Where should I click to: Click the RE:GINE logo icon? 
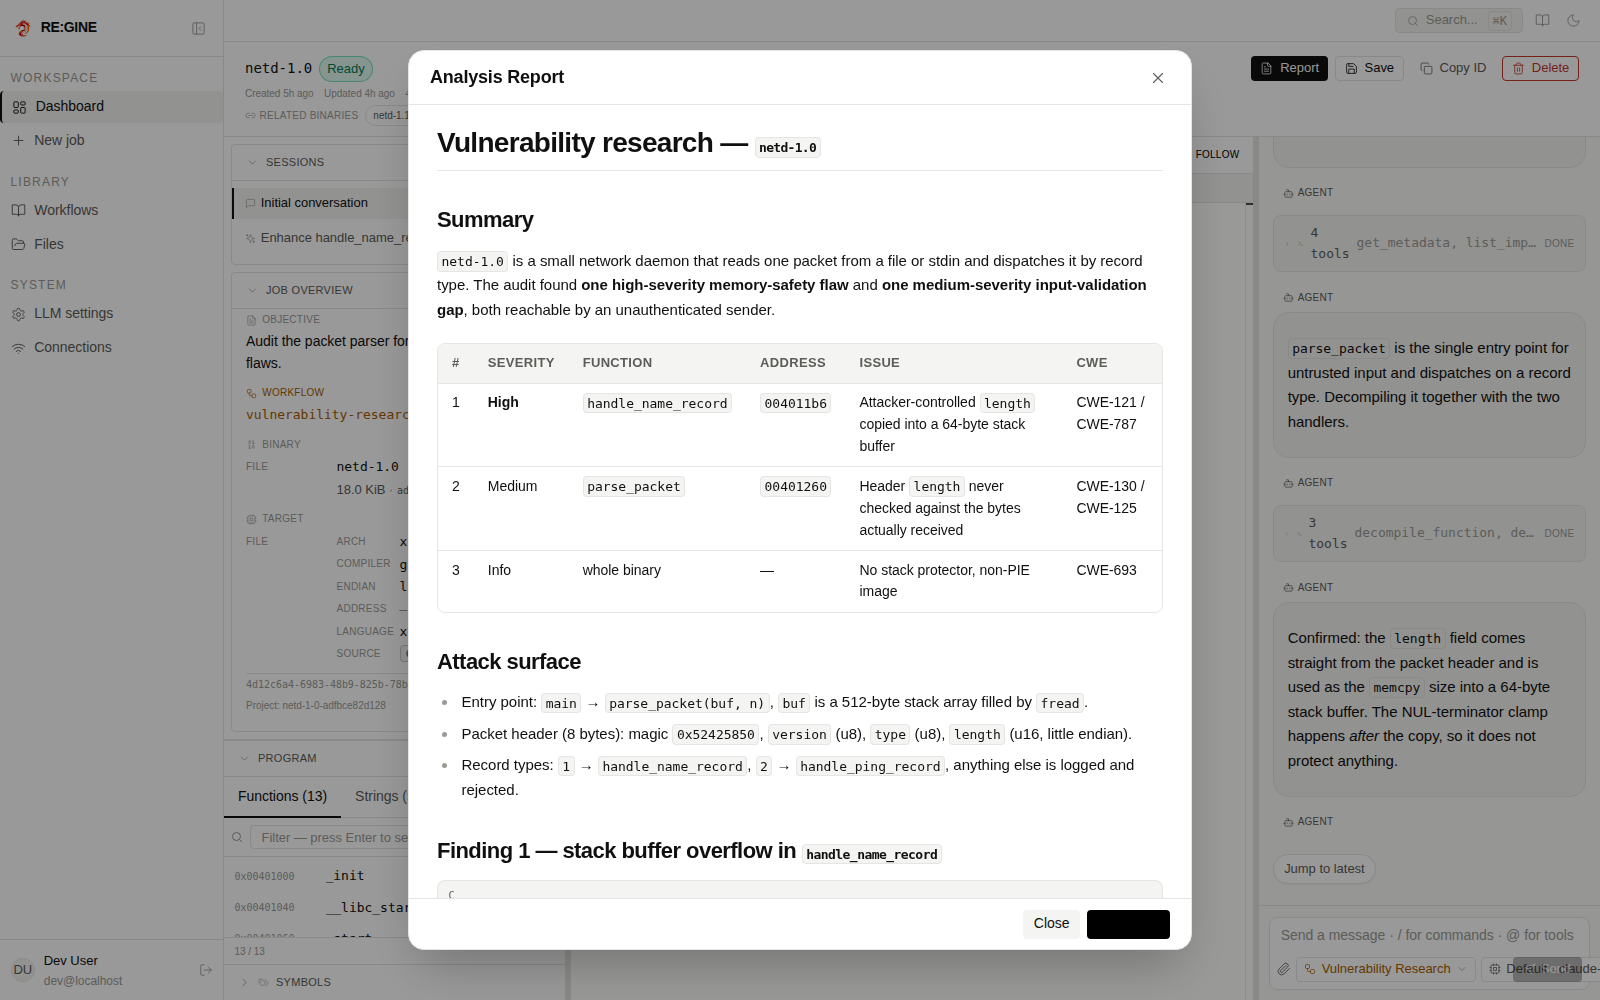tap(23, 28)
